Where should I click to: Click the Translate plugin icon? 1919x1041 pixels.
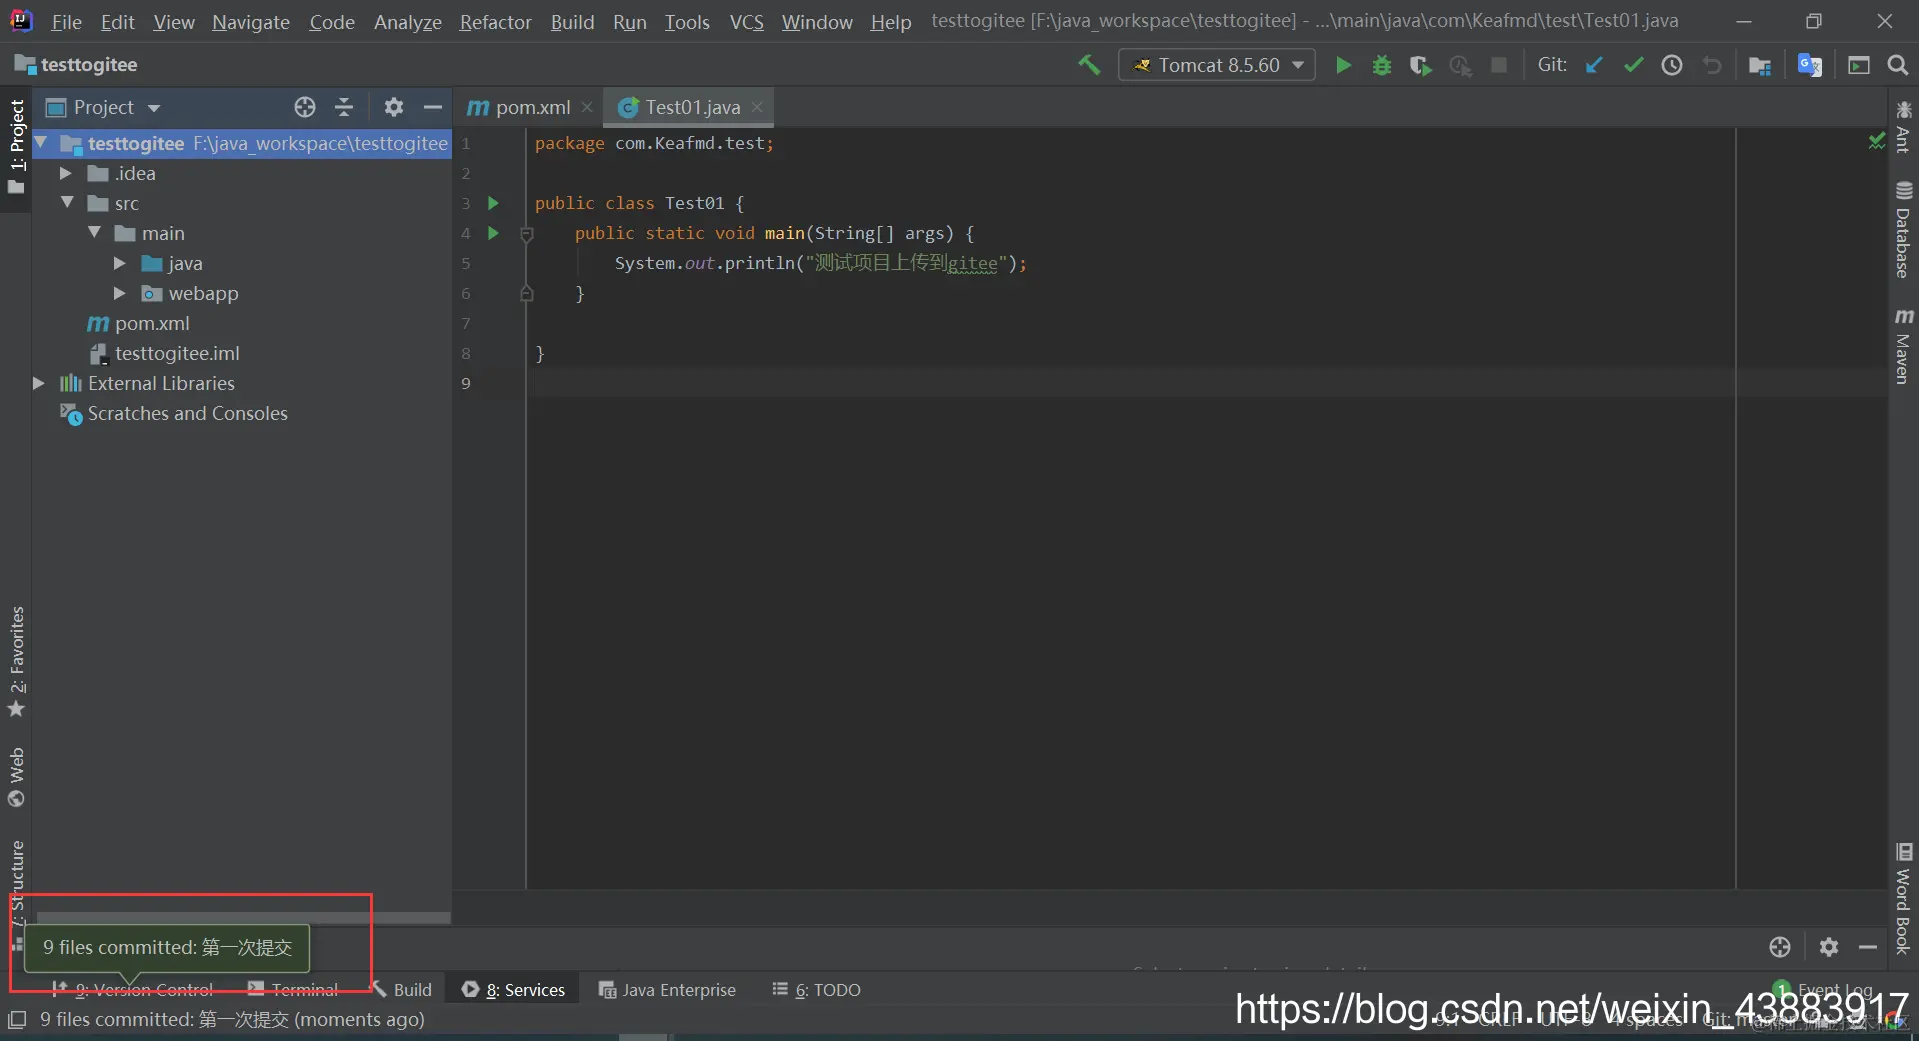tap(1809, 65)
